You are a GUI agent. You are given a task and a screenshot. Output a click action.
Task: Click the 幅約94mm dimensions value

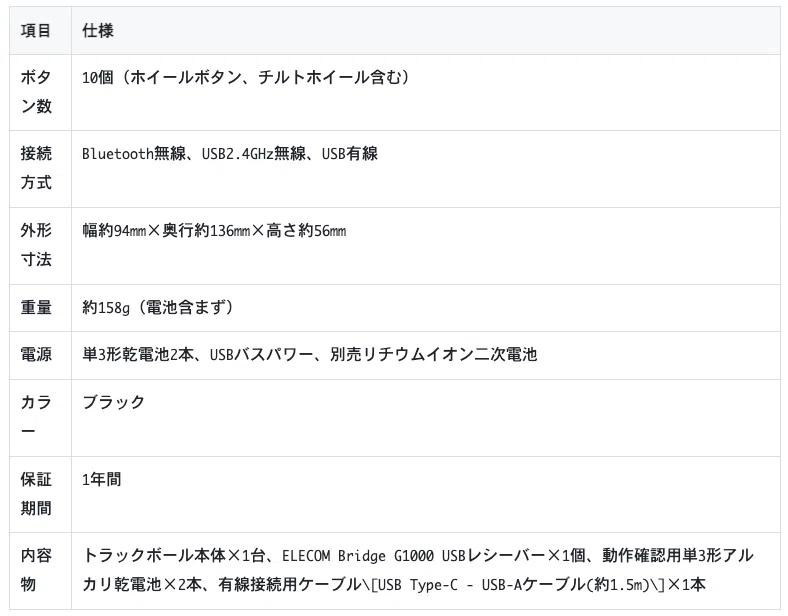[114, 231]
